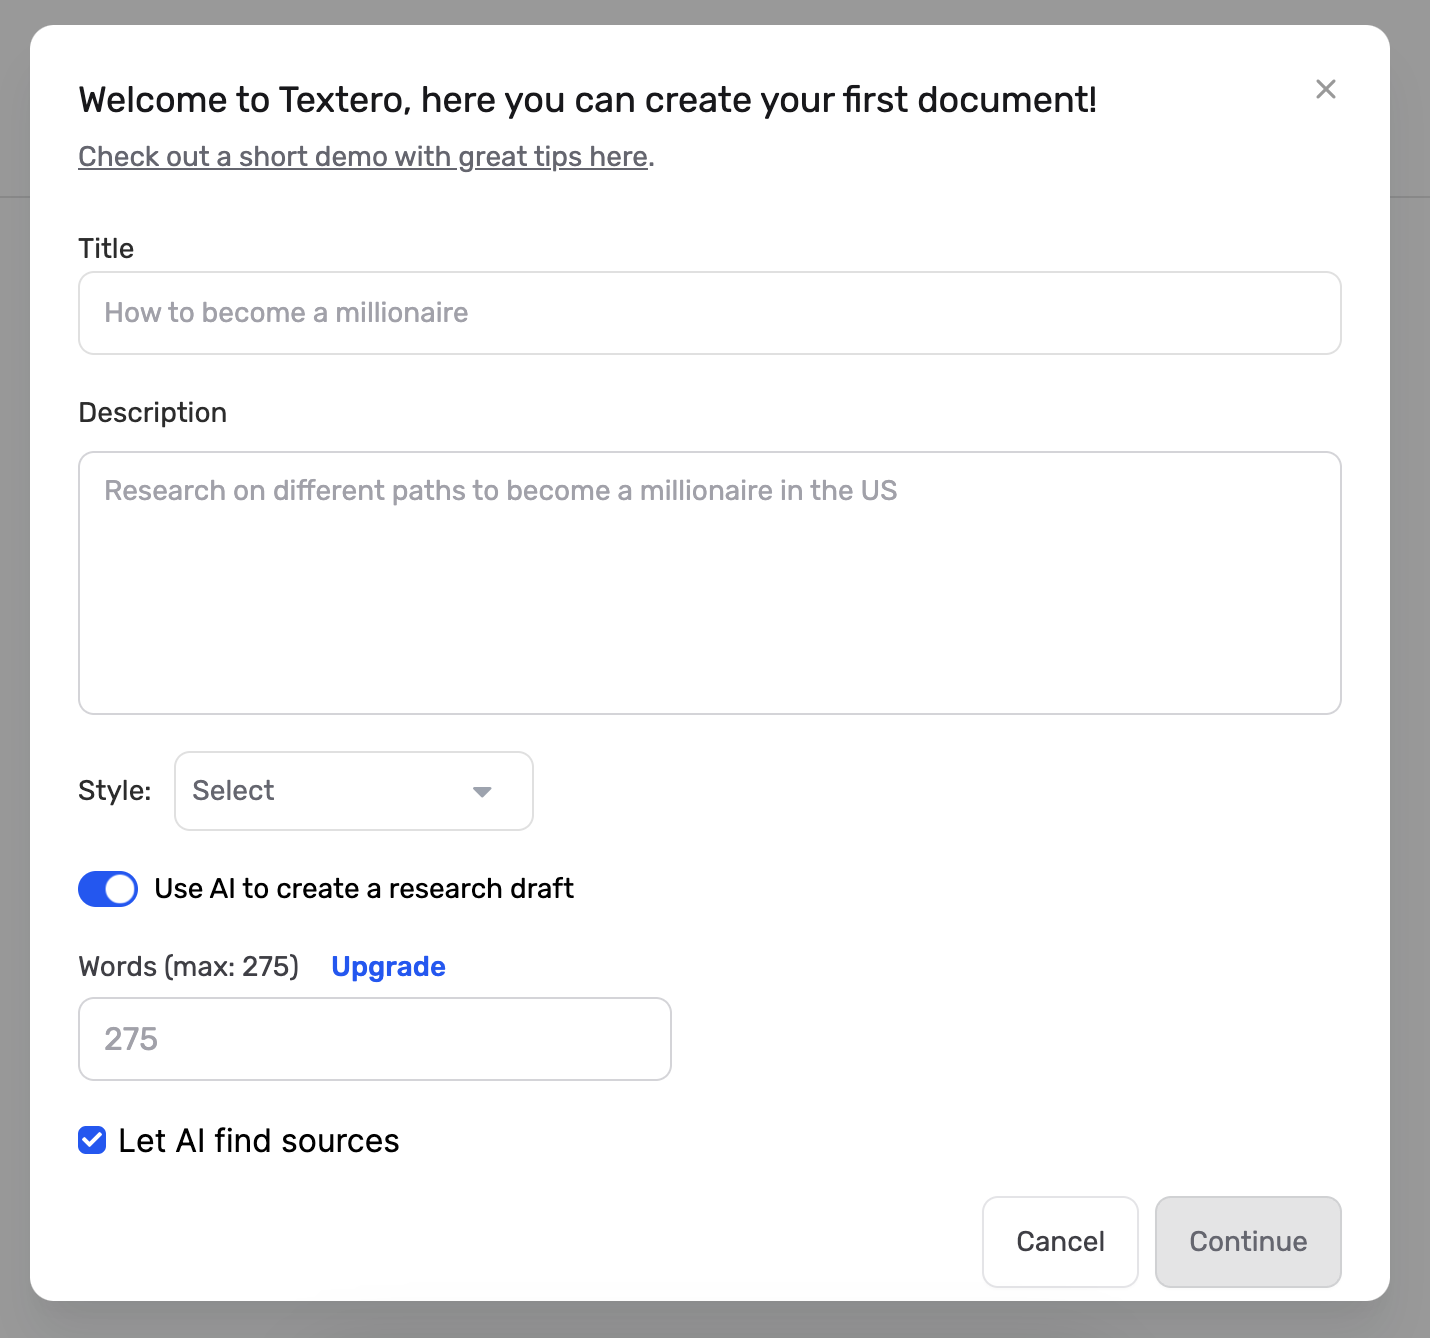Image resolution: width=1430 pixels, height=1338 pixels.
Task: Uncheck Let AI find sources checkbox
Action: click(92, 1140)
